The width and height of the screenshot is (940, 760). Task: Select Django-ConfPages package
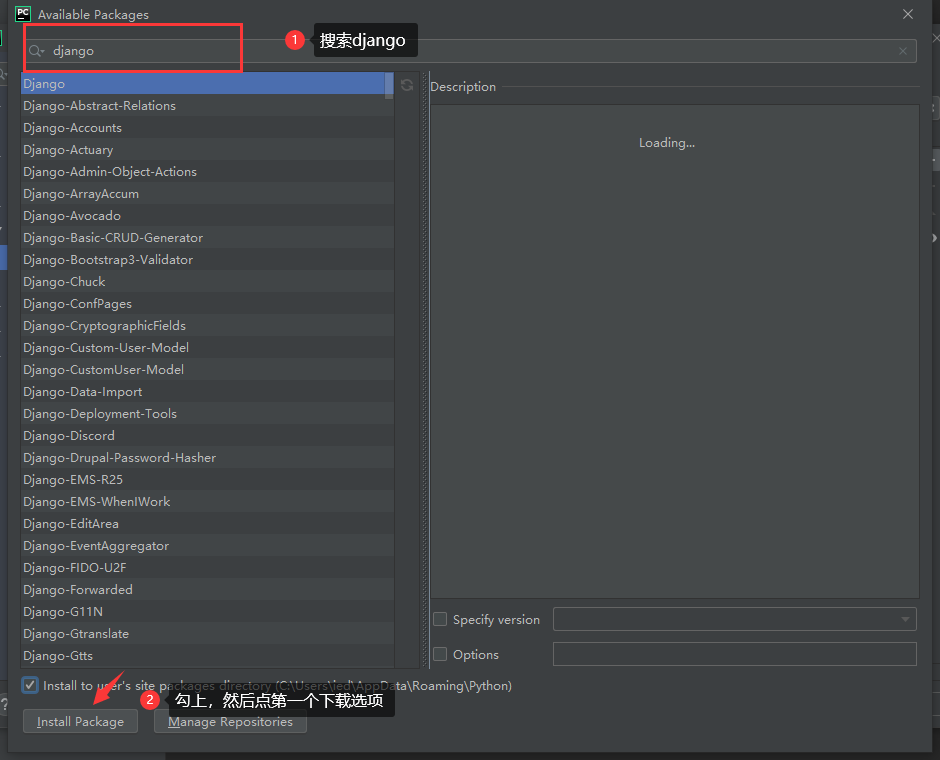tap(207, 304)
